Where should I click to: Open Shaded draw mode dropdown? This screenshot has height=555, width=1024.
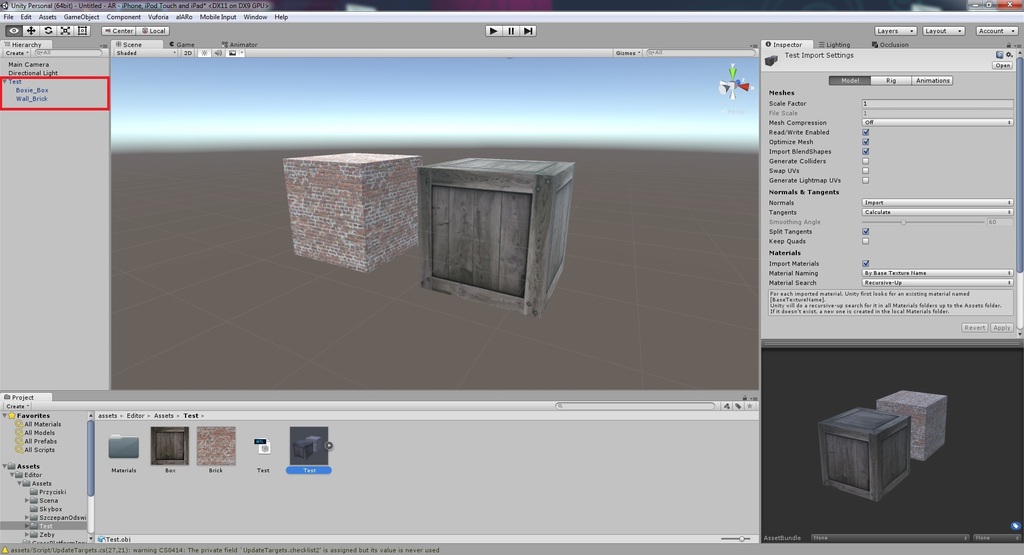[146, 53]
